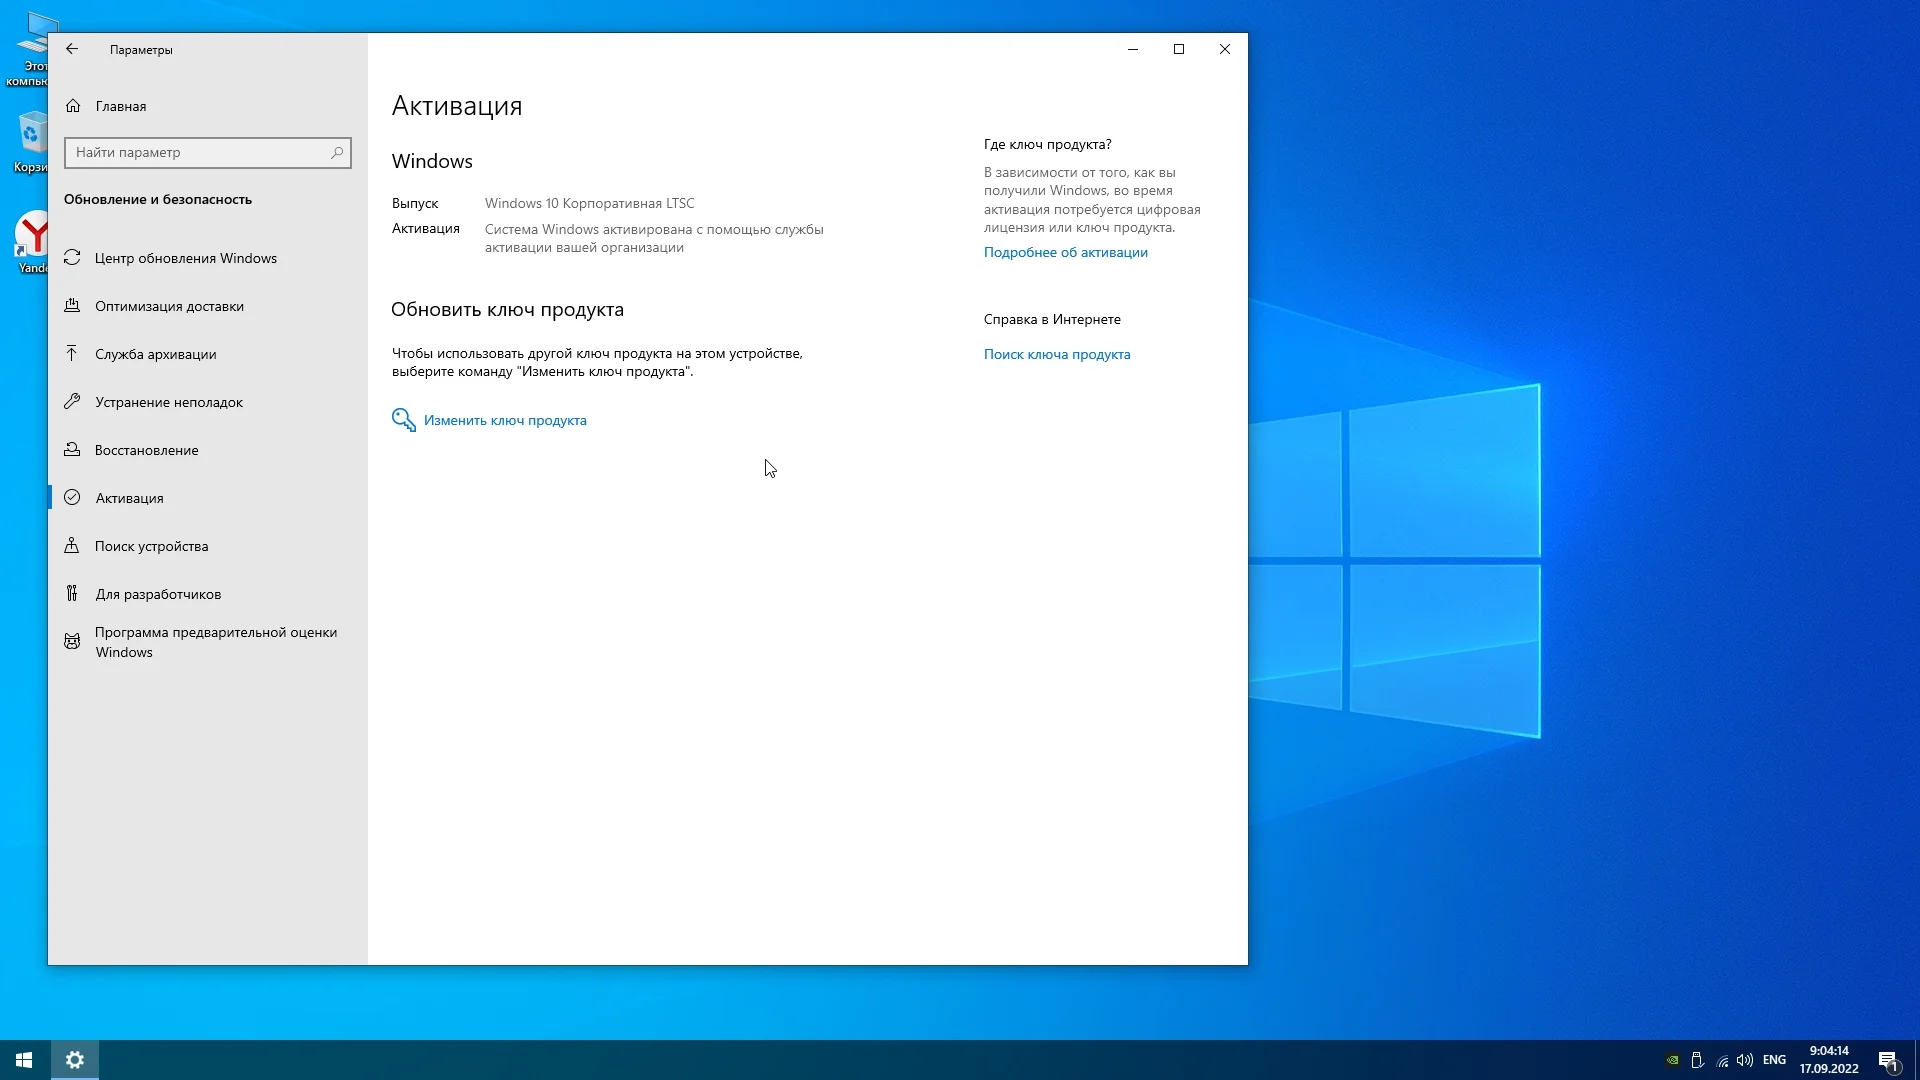Open Главная home page
Screen dimensions: 1920x1080
(120, 106)
